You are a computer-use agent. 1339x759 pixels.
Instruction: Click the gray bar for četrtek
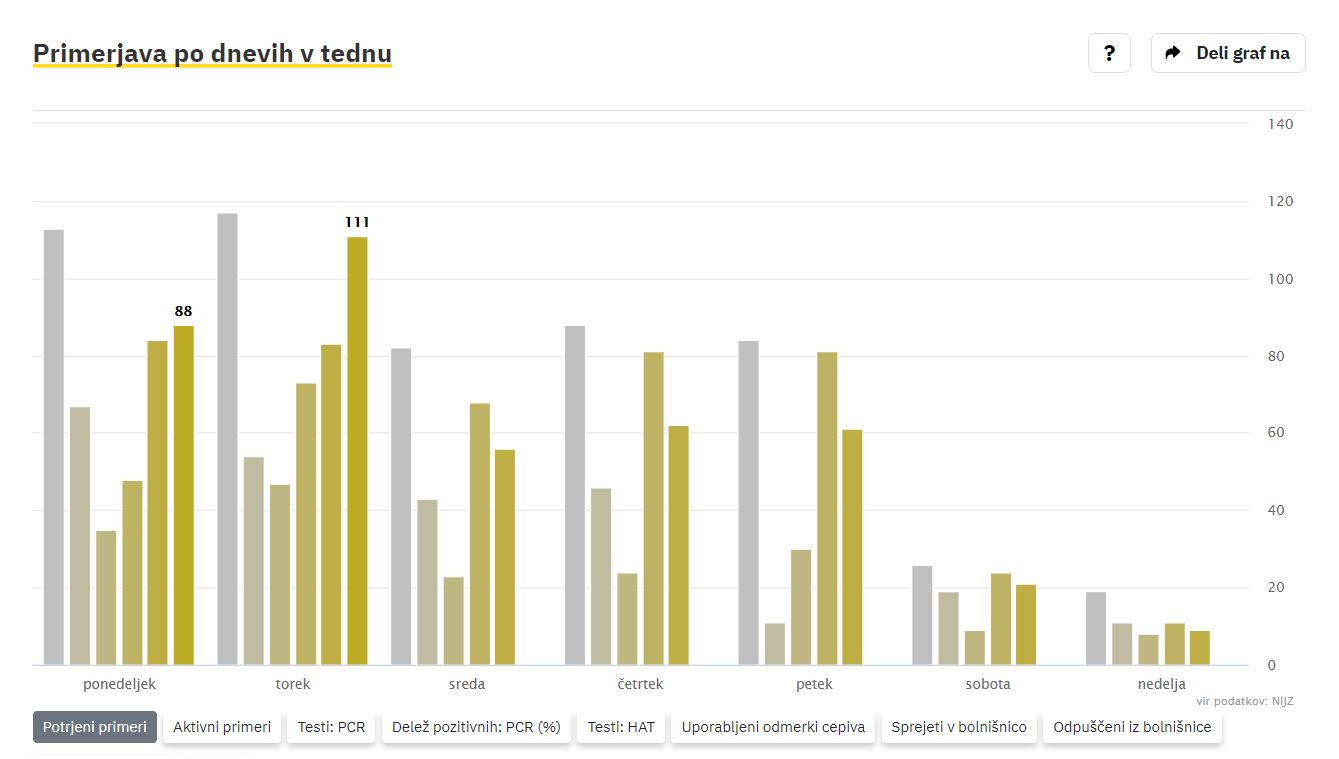point(575,495)
